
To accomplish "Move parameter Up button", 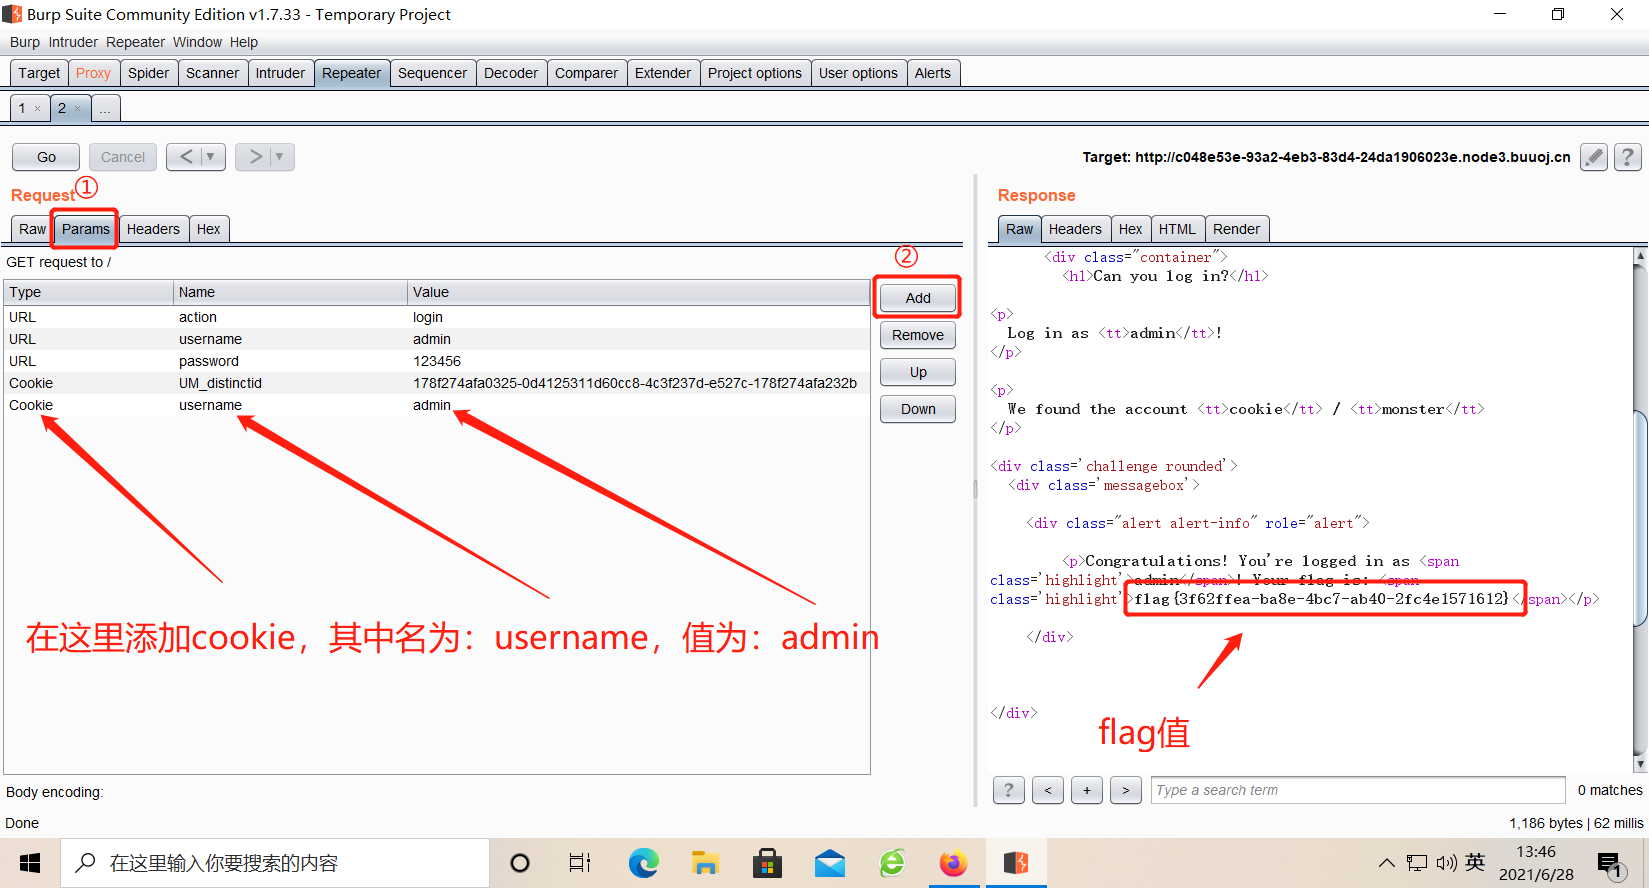I will click(918, 372).
